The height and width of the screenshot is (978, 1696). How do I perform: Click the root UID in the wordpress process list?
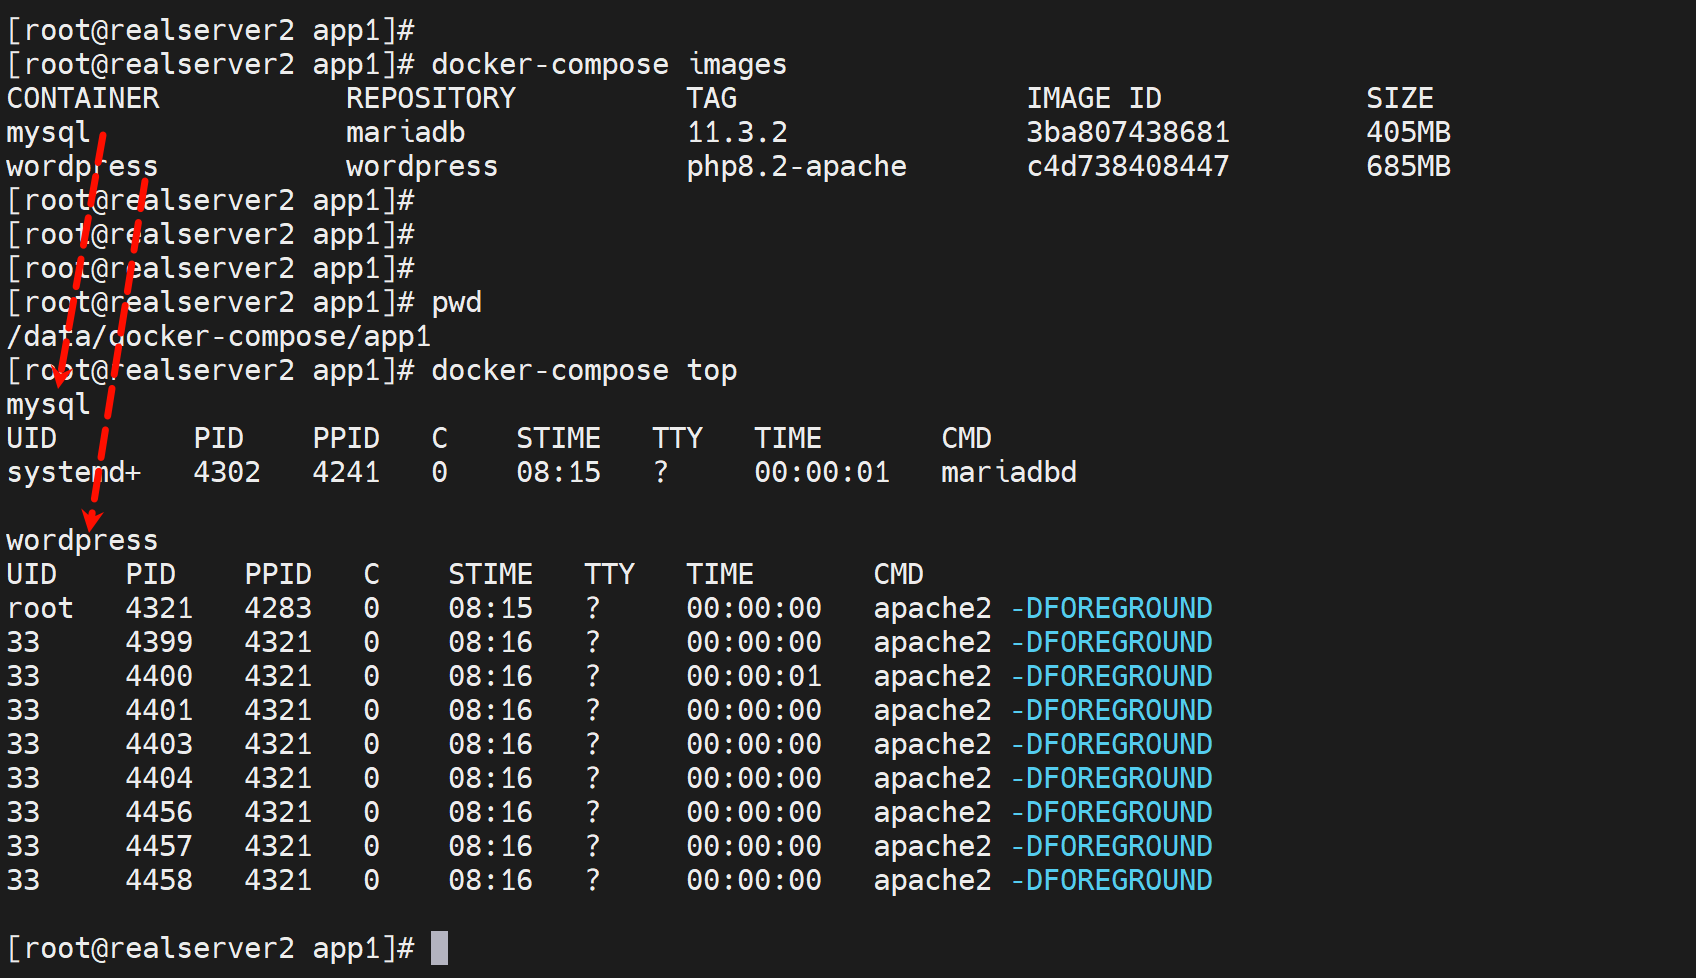click(x=40, y=609)
